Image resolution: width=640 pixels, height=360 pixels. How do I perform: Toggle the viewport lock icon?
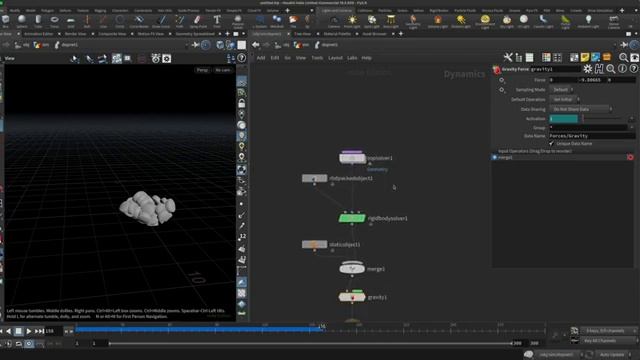coord(242,103)
